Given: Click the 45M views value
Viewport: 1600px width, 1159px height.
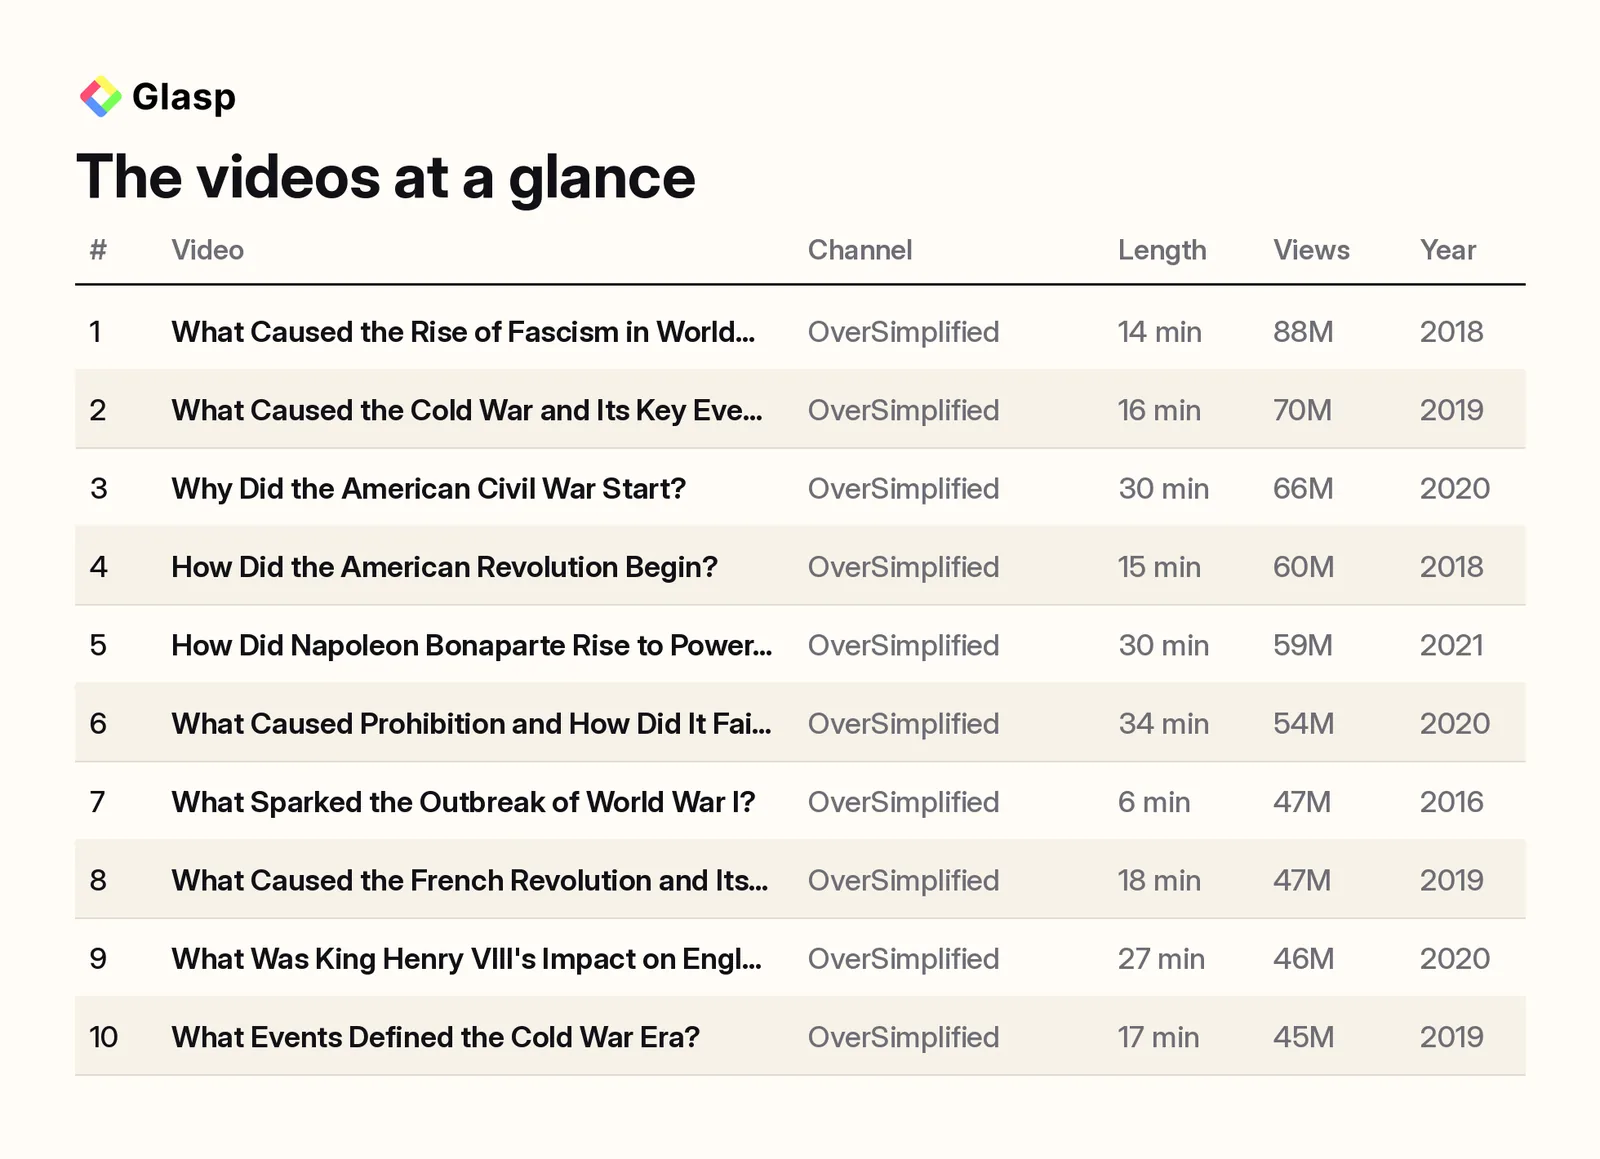Looking at the screenshot, I should pos(1304,1037).
